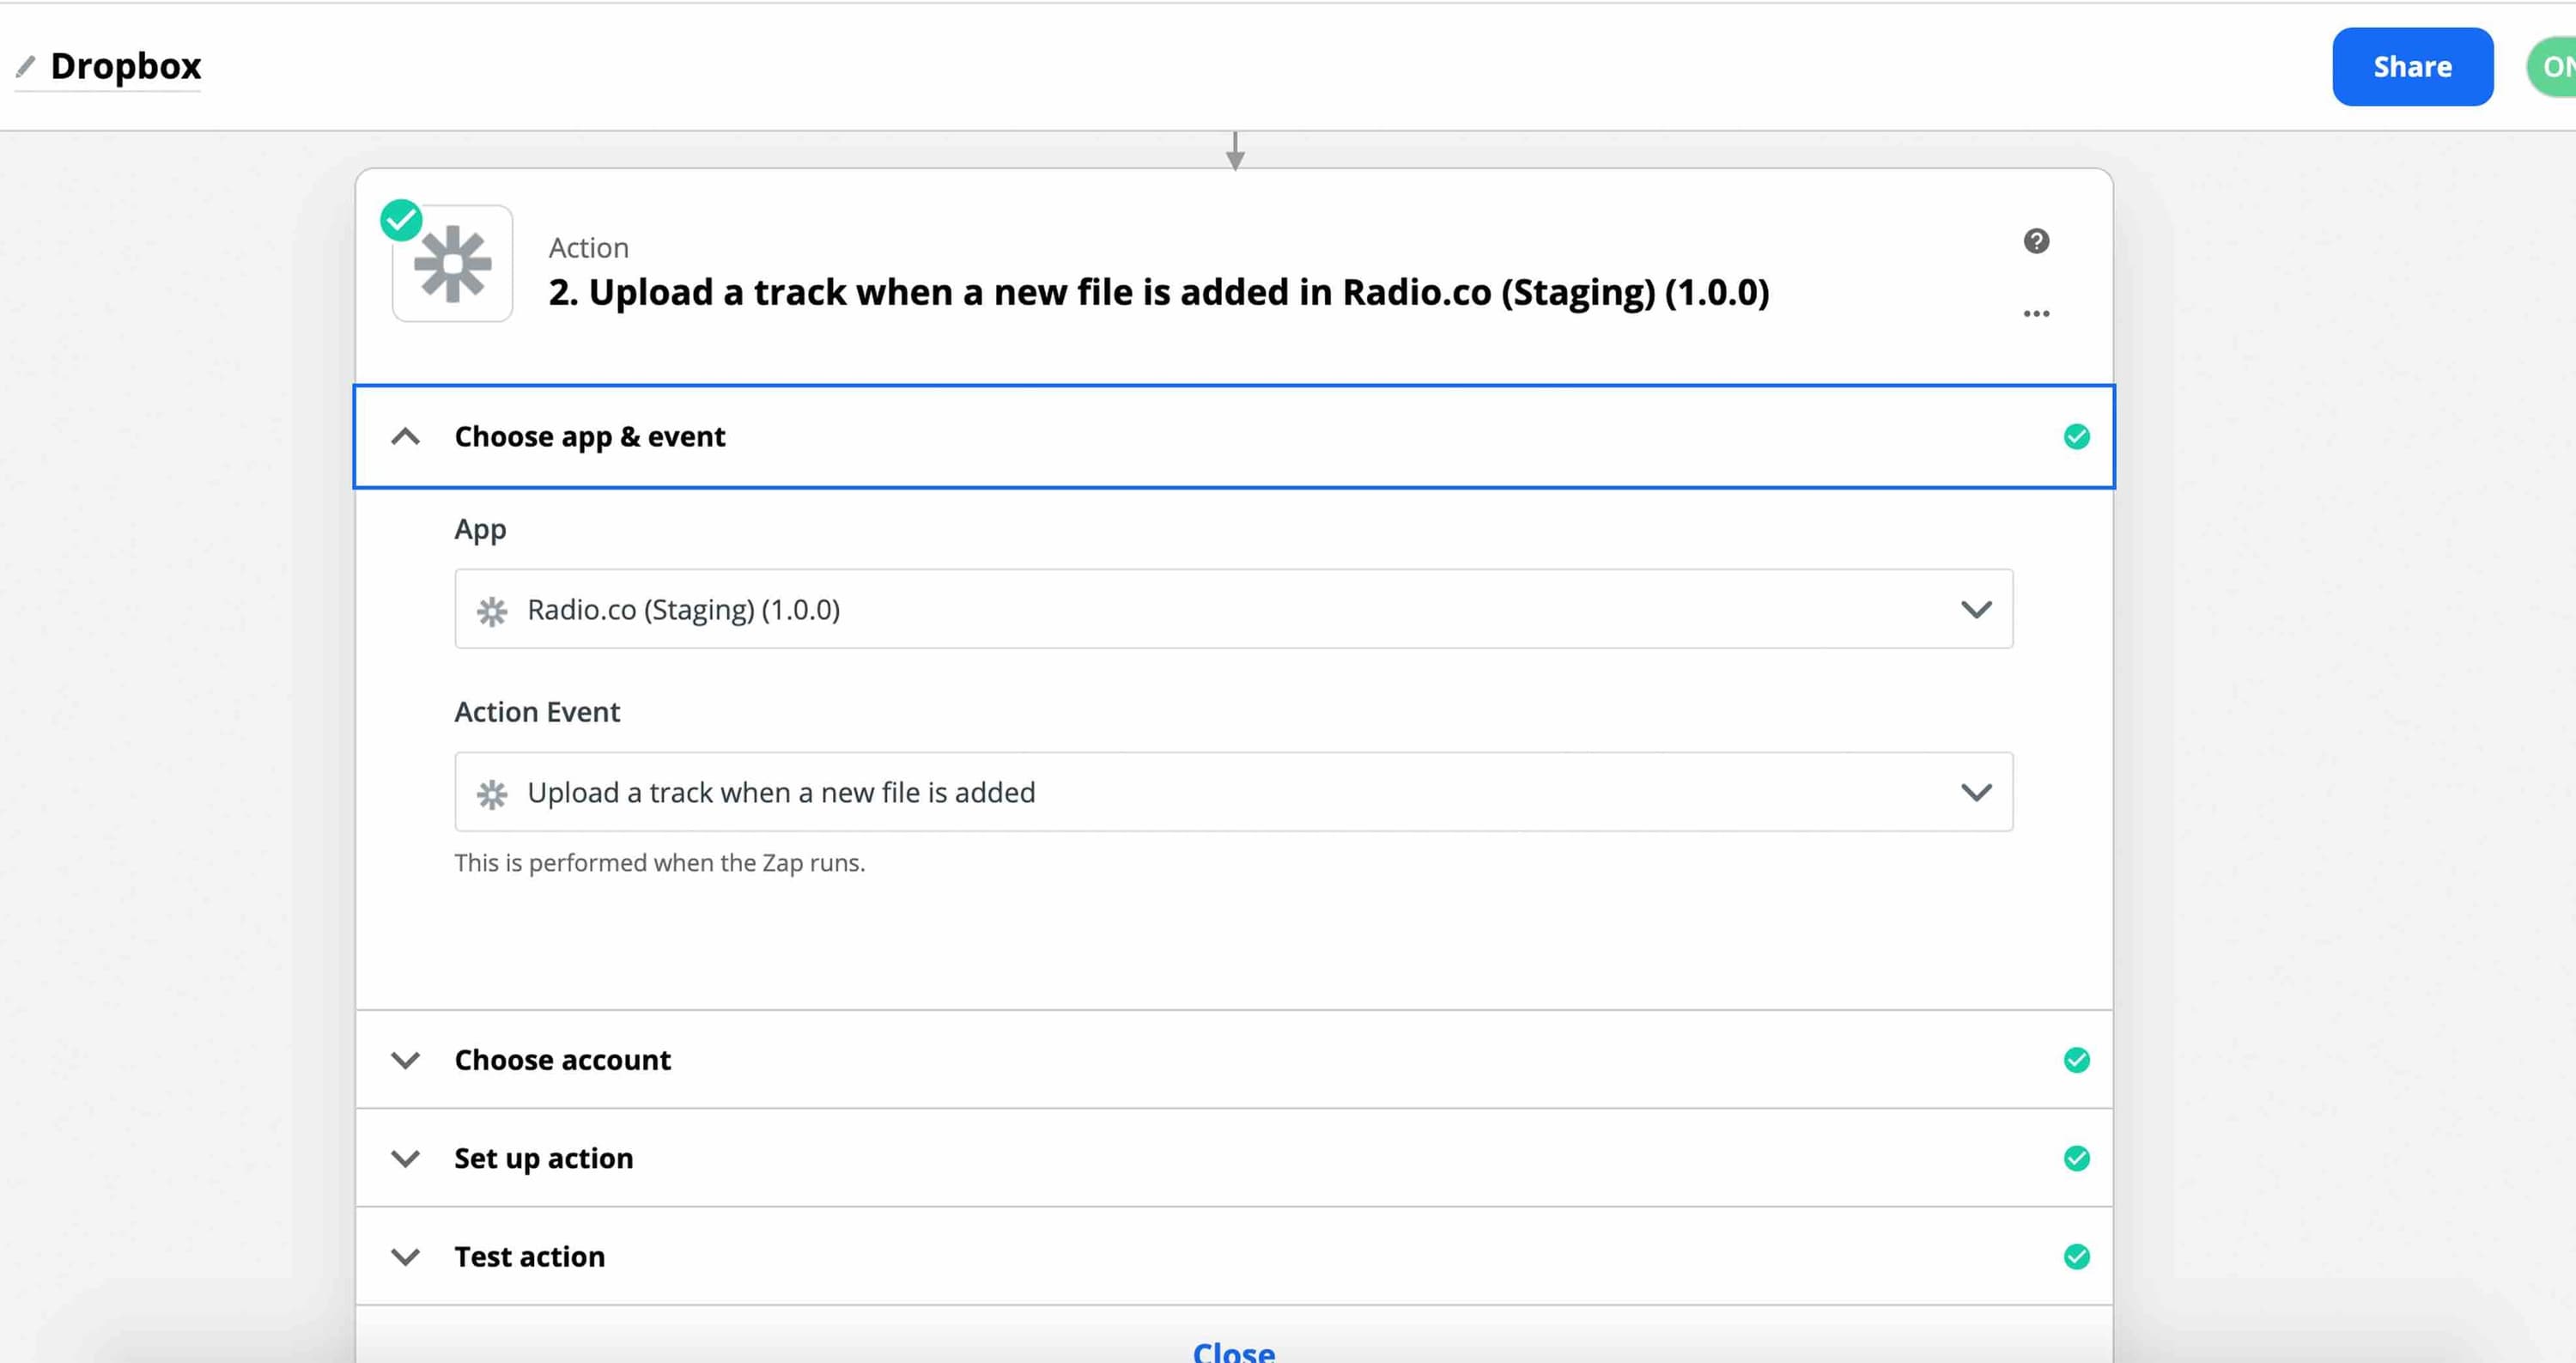Viewport: 2576px width, 1363px height.
Task: Rename the Zap titled Dropbox
Action: 126,66
